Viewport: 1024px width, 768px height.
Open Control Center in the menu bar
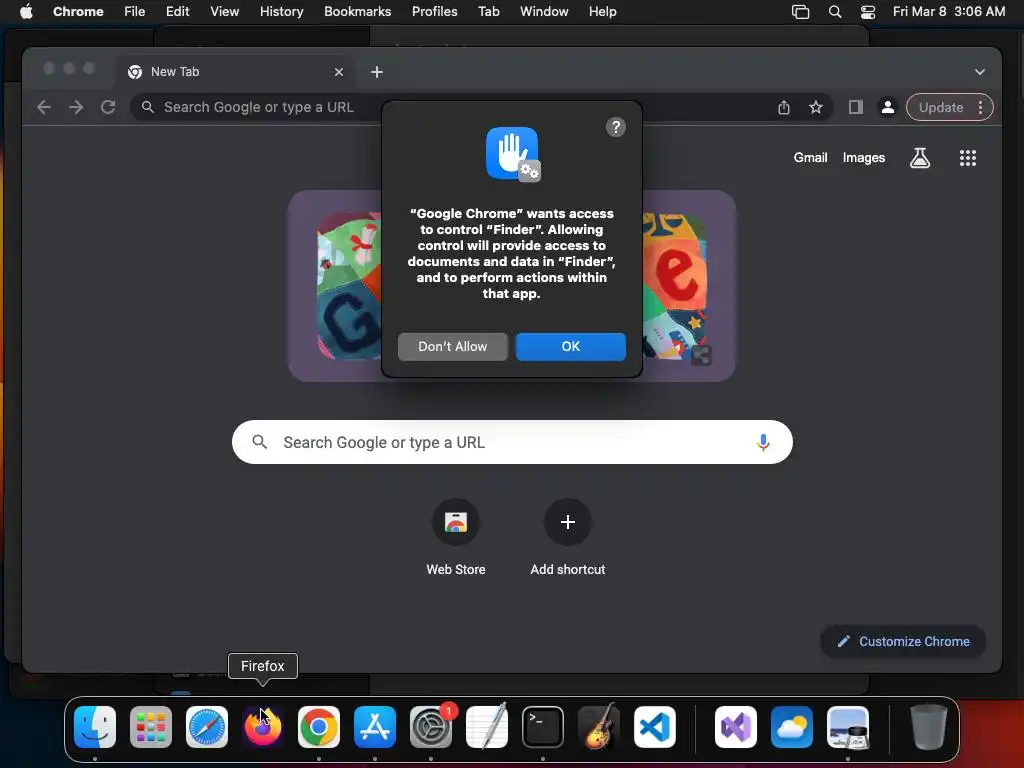867,12
